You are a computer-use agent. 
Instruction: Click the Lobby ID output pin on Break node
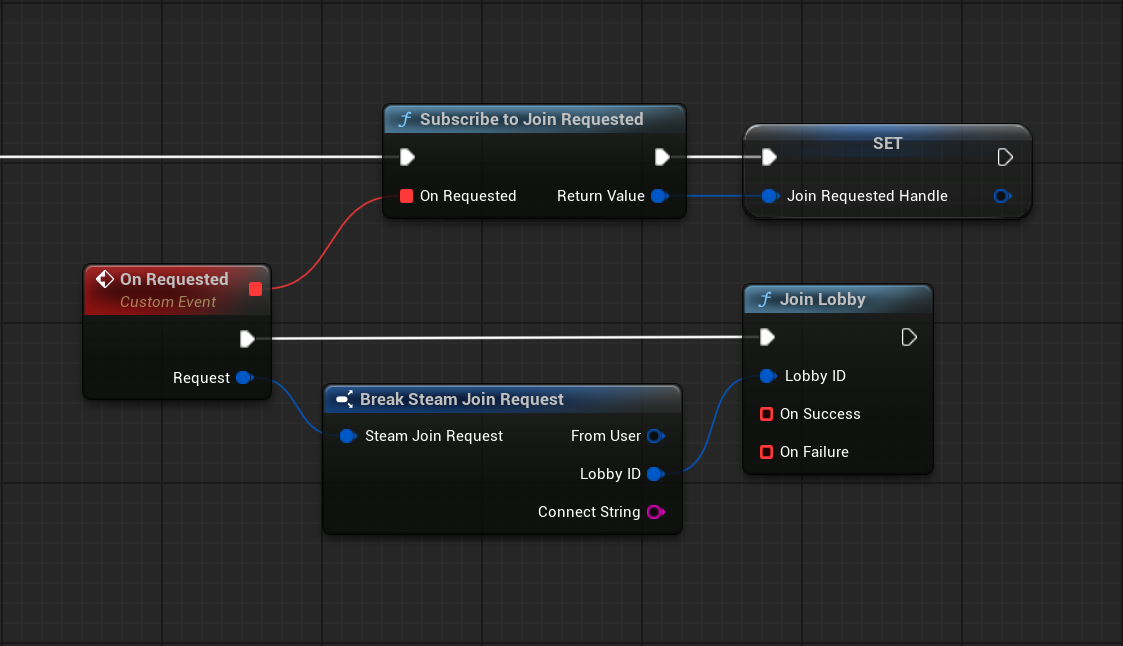(x=655, y=474)
